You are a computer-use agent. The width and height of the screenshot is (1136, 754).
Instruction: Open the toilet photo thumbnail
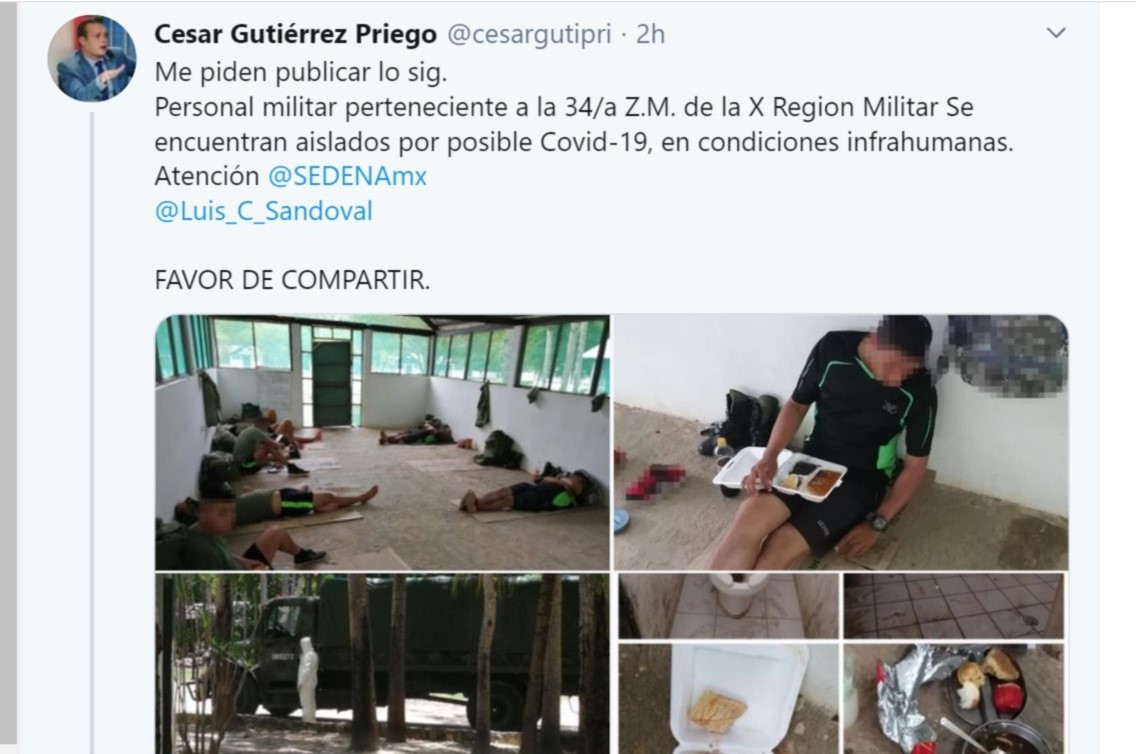(728, 606)
